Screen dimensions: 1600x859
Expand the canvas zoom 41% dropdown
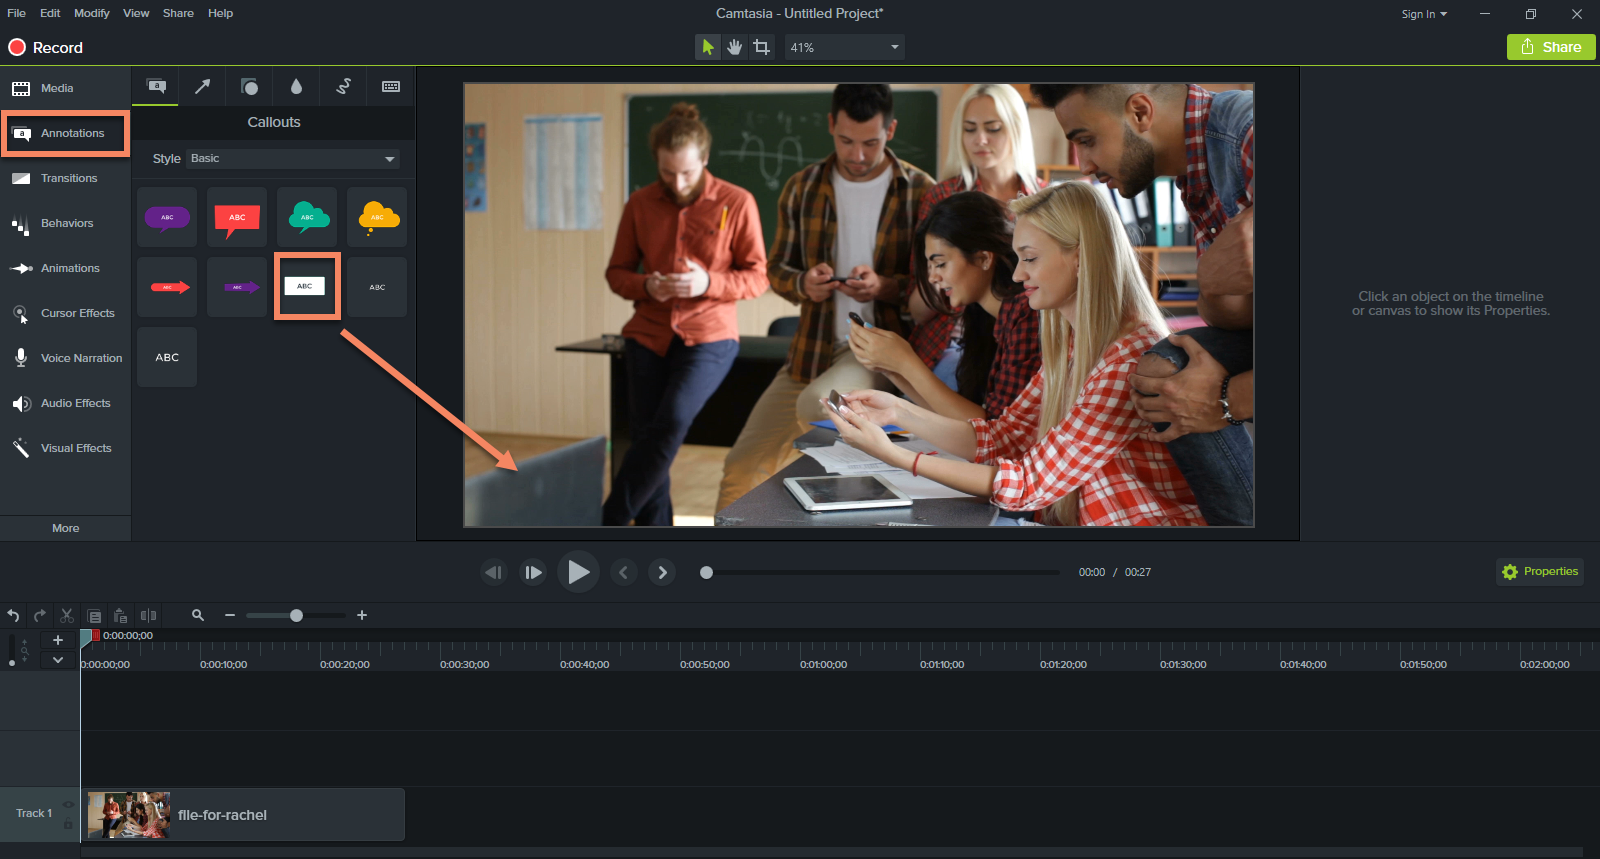click(844, 47)
